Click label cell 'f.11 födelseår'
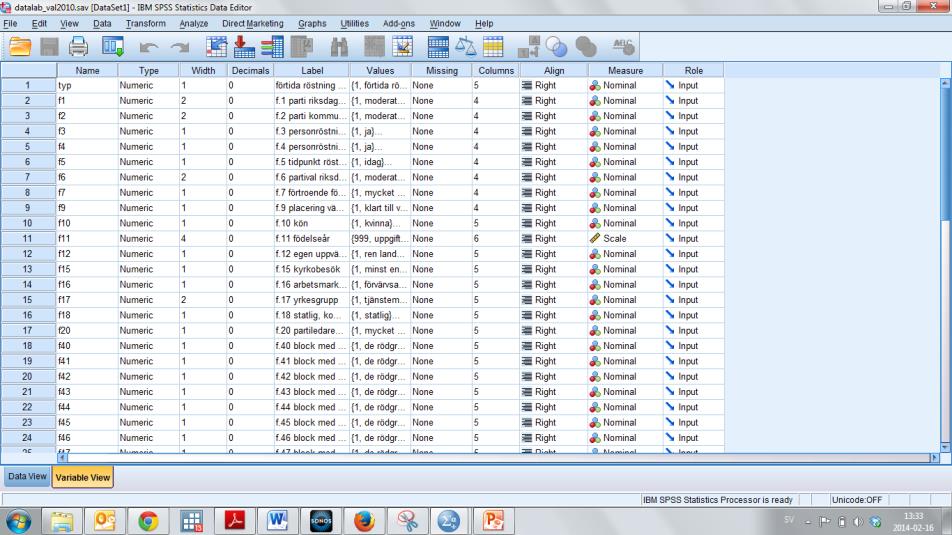 click(x=311, y=239)
